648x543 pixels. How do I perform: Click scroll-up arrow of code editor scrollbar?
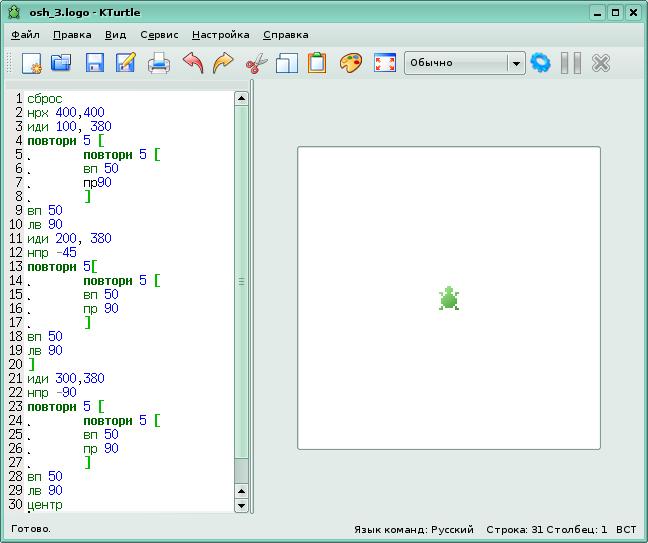[241, 98]
